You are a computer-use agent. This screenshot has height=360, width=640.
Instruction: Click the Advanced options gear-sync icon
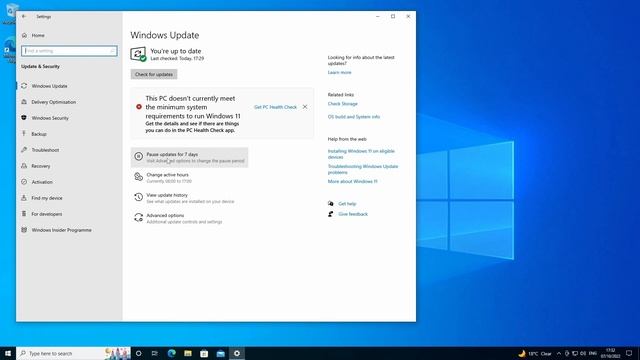click(x=138, y=218)
